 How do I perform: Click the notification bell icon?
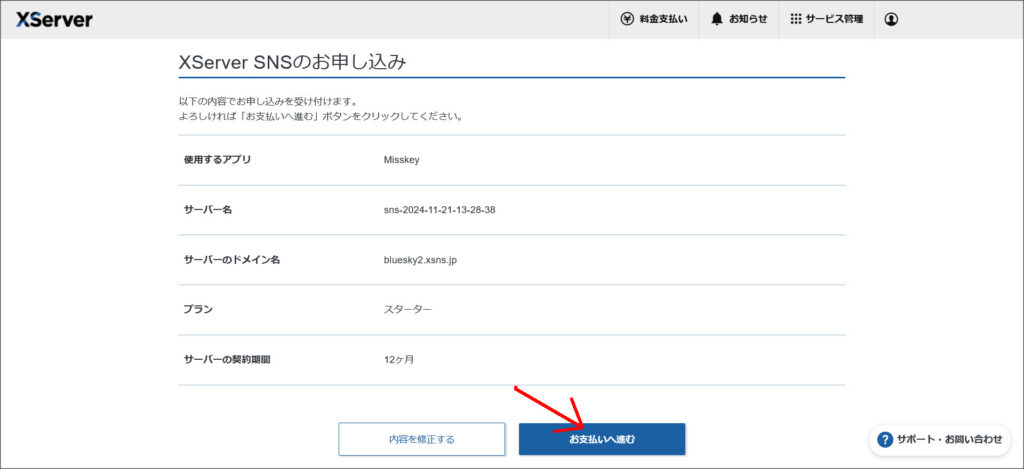716,20
